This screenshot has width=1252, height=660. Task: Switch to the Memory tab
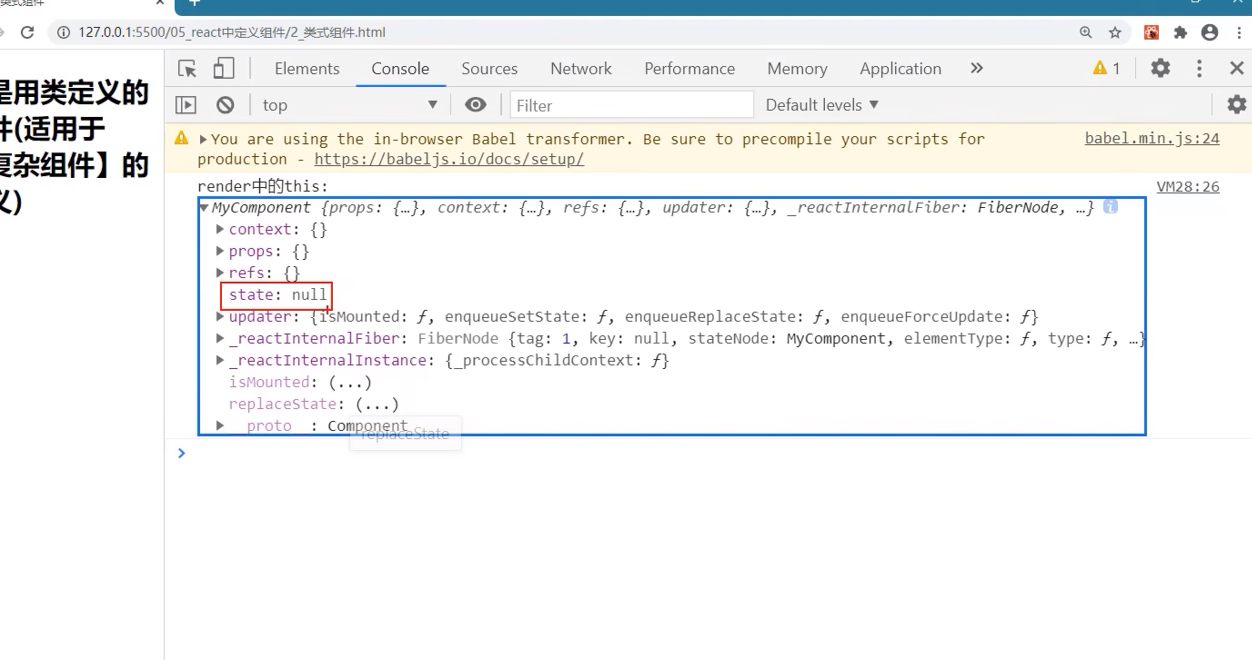[797, 68]
